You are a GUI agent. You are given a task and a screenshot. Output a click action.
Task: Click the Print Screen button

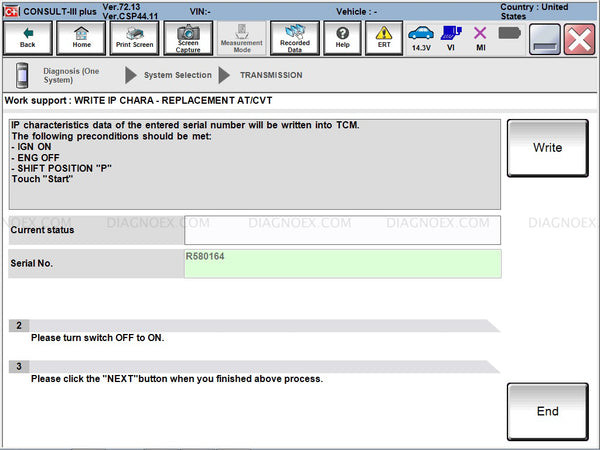134,38
